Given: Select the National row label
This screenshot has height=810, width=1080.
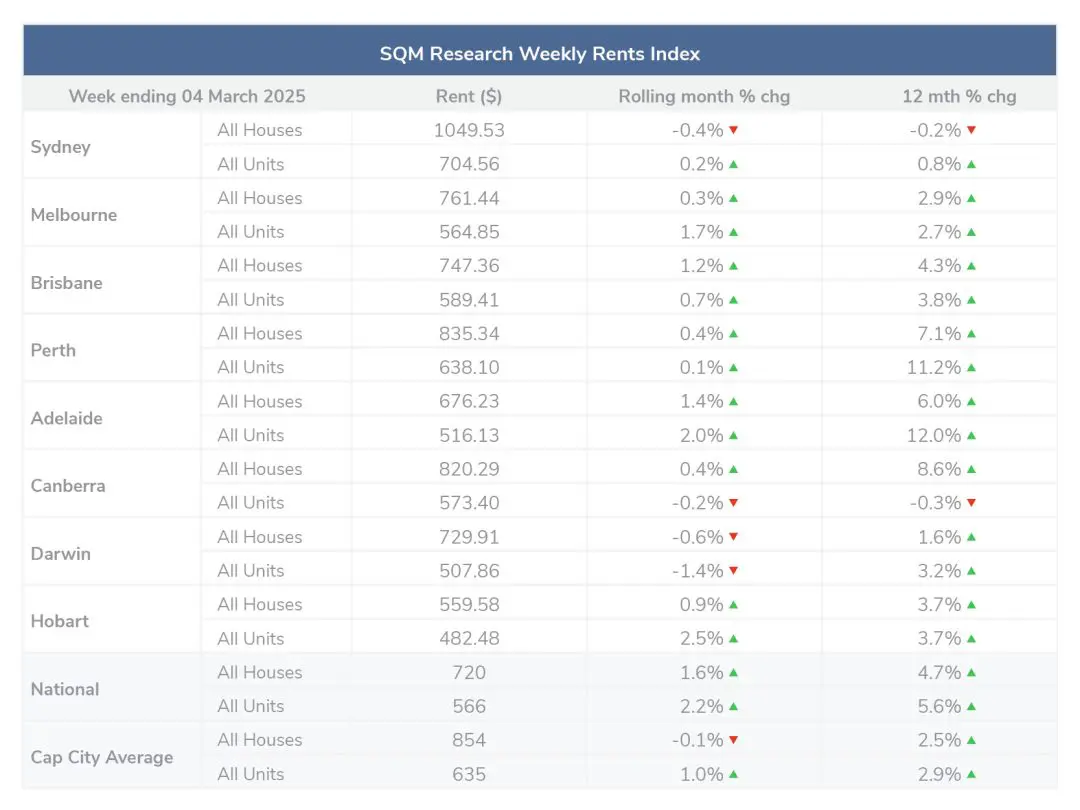Looking at the screenshot, I should (65, 689).
